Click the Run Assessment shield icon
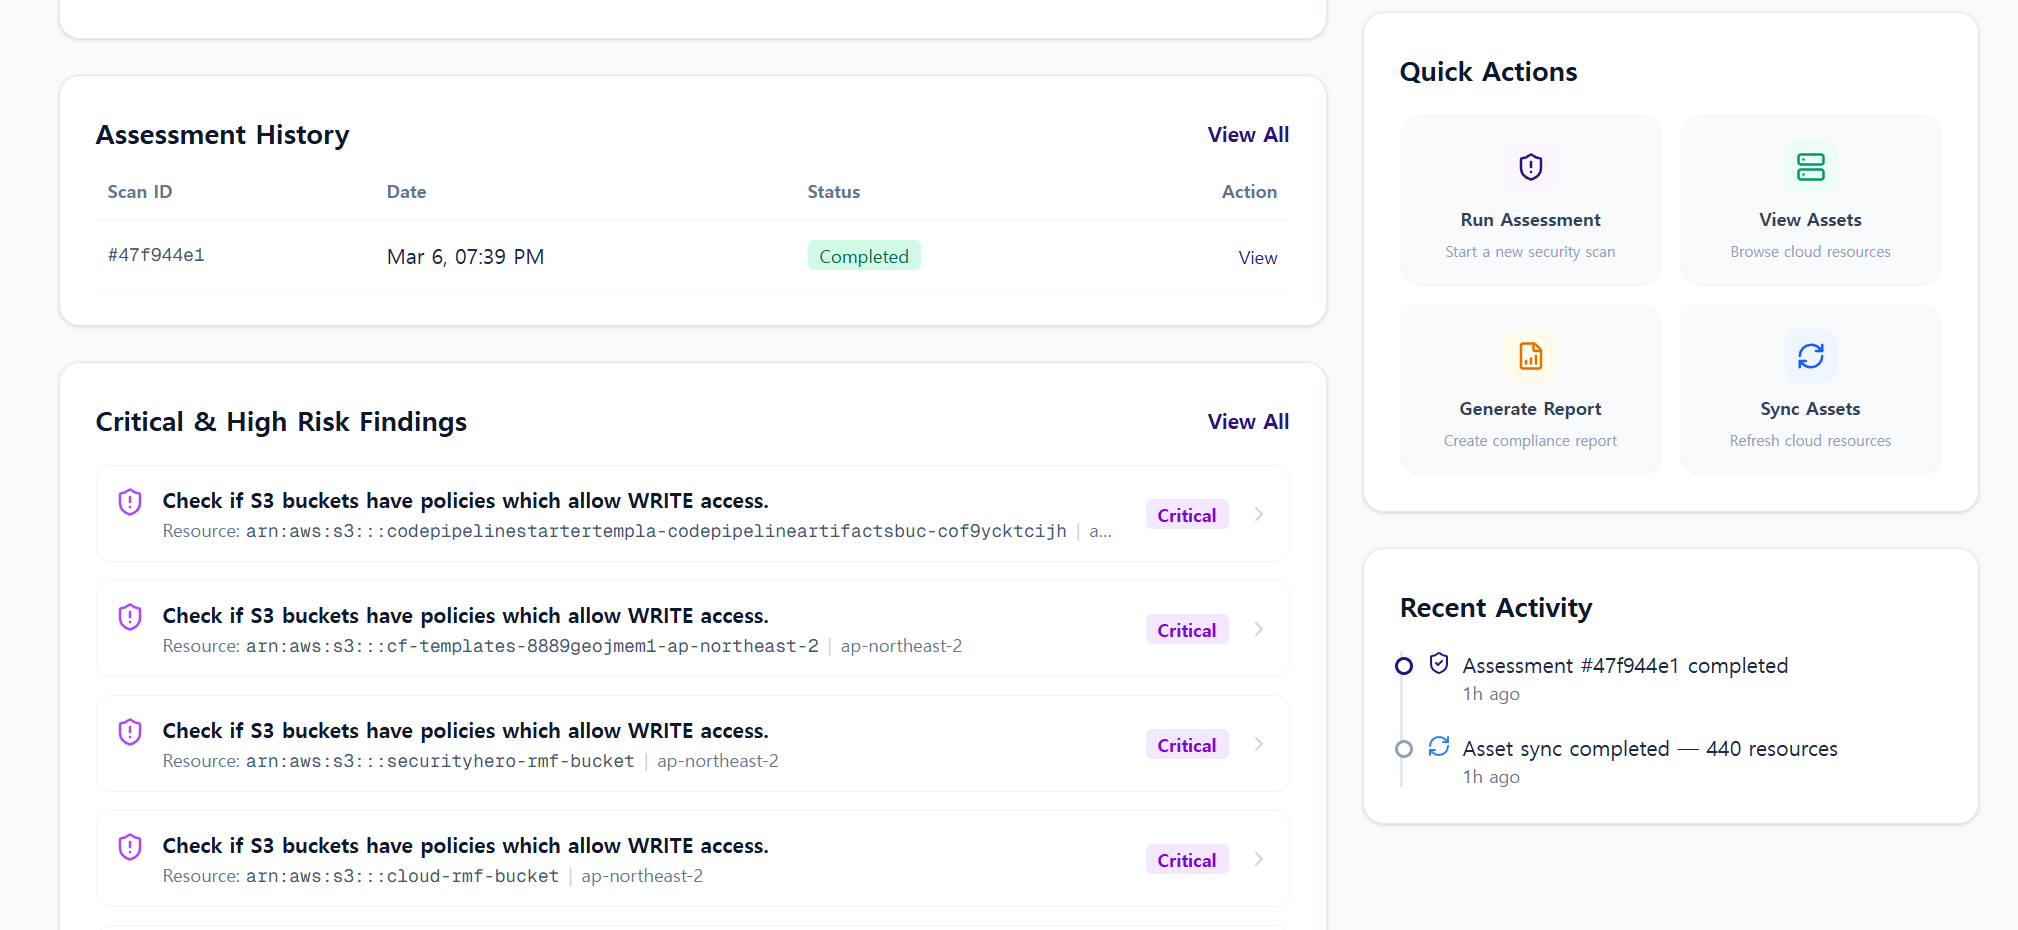The image size is (2018, 930). 1530,166
